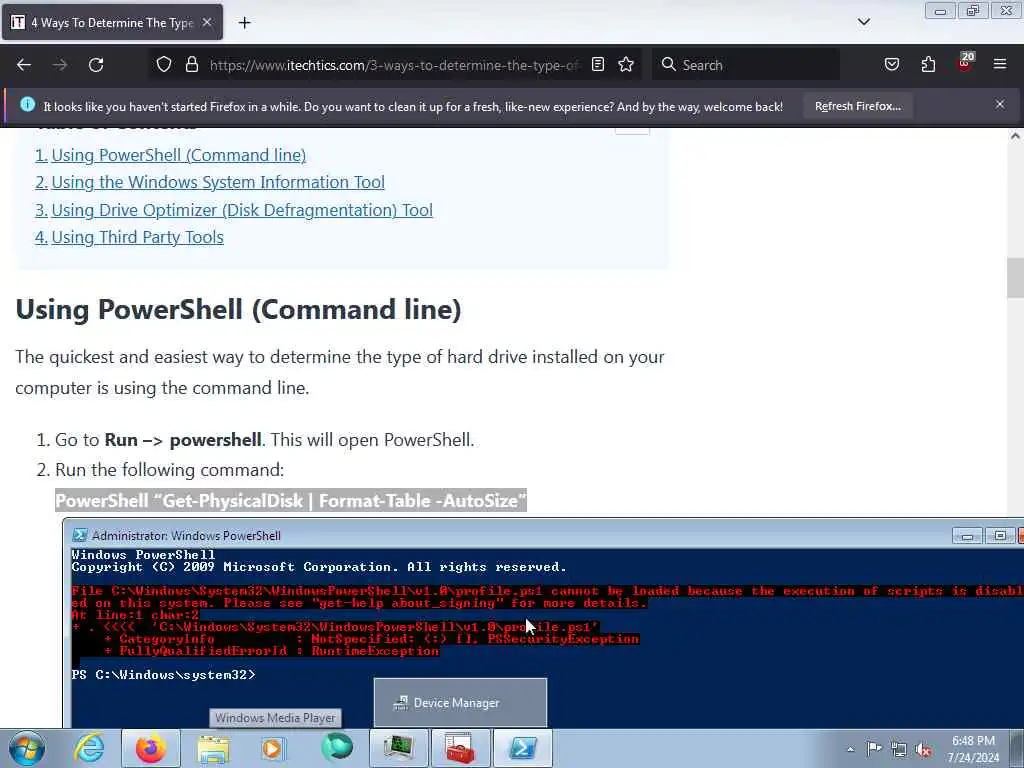
Task: Select the '4 Ways To Determine The Type' tab
Action: (112, 23)
